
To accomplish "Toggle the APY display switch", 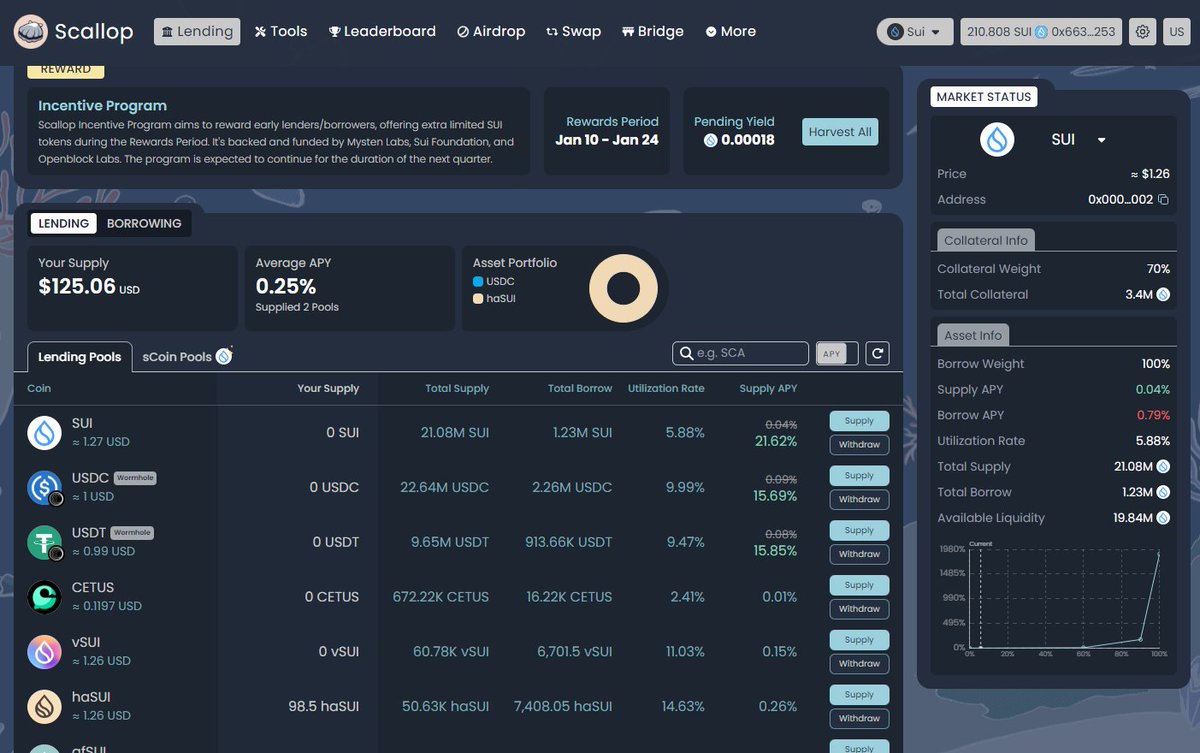I will click(x=837, y=353).
